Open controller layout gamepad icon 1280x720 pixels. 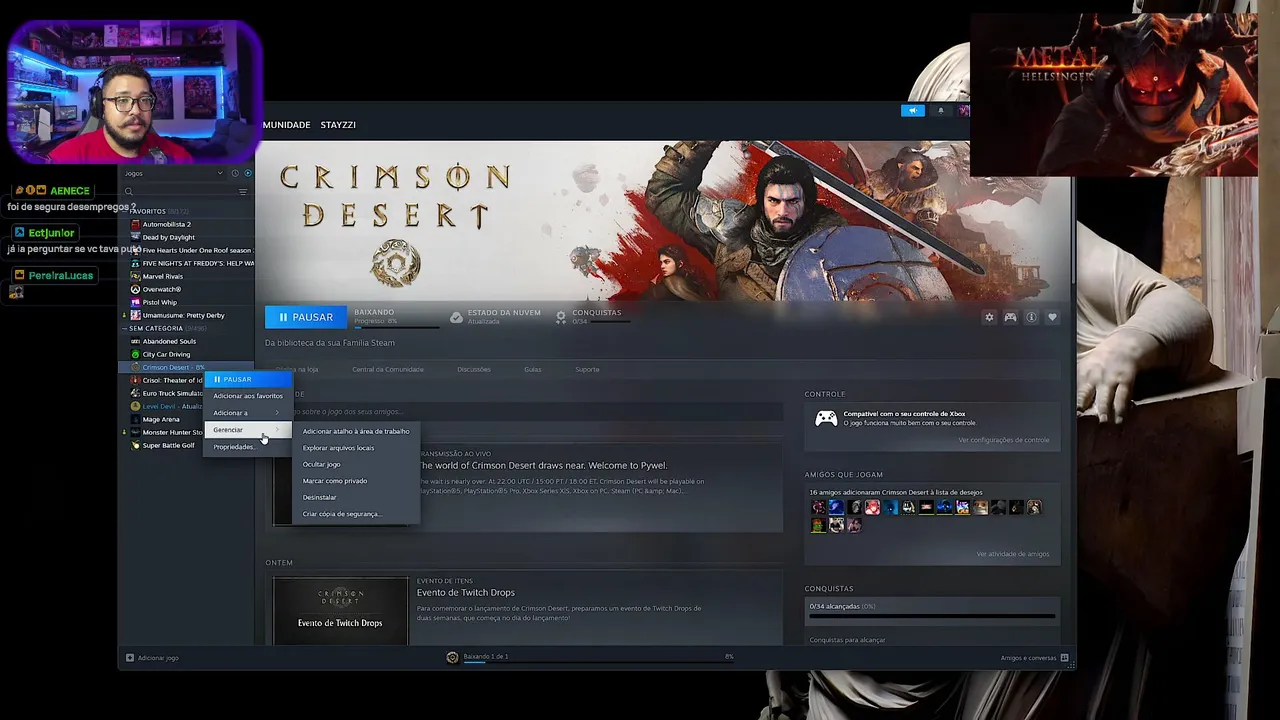point(1010,317)
